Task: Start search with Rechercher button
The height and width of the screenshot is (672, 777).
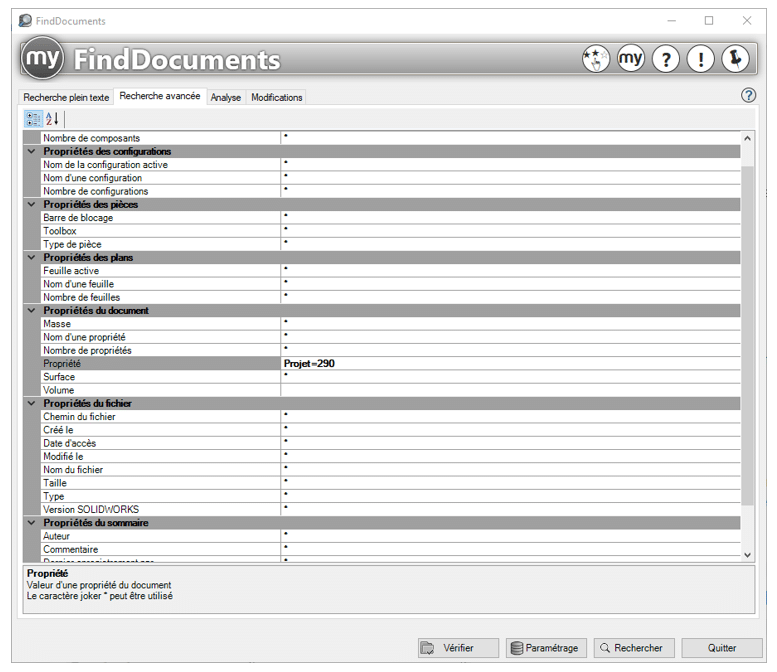Action: [634, 648]
